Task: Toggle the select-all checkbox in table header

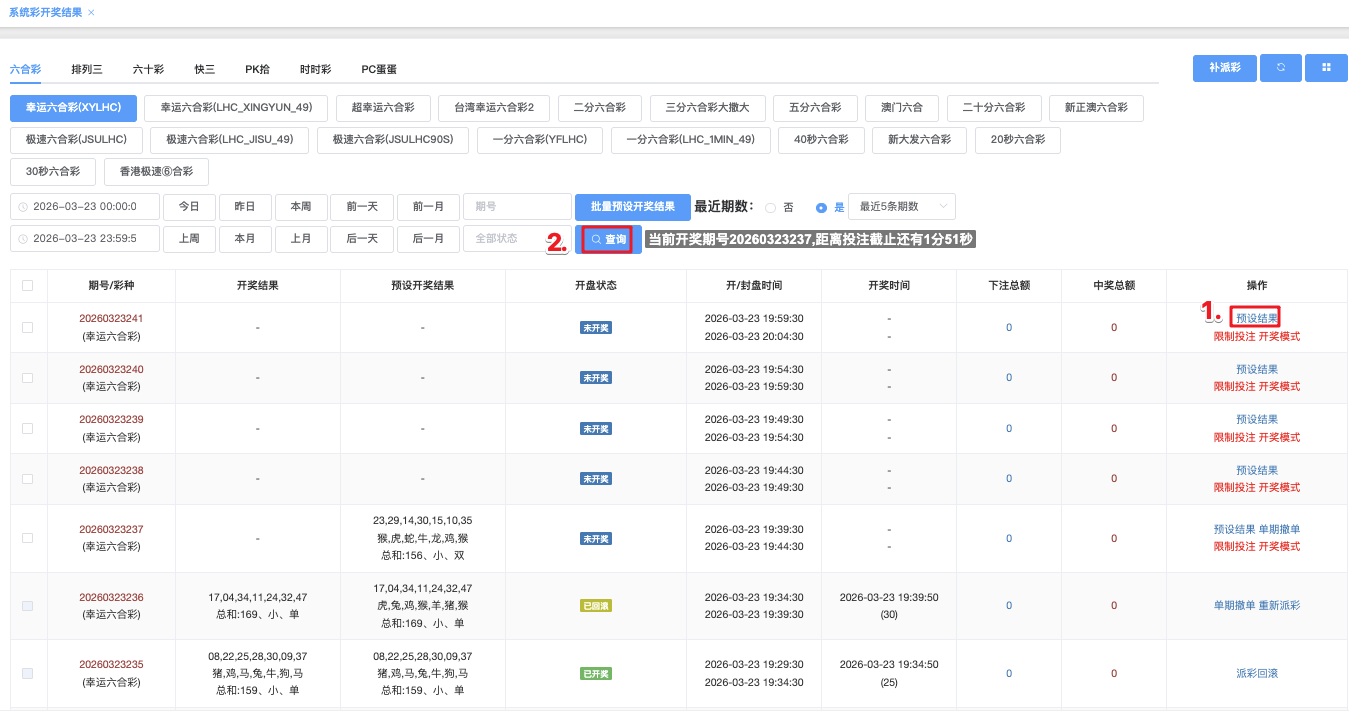Action: 28,286
